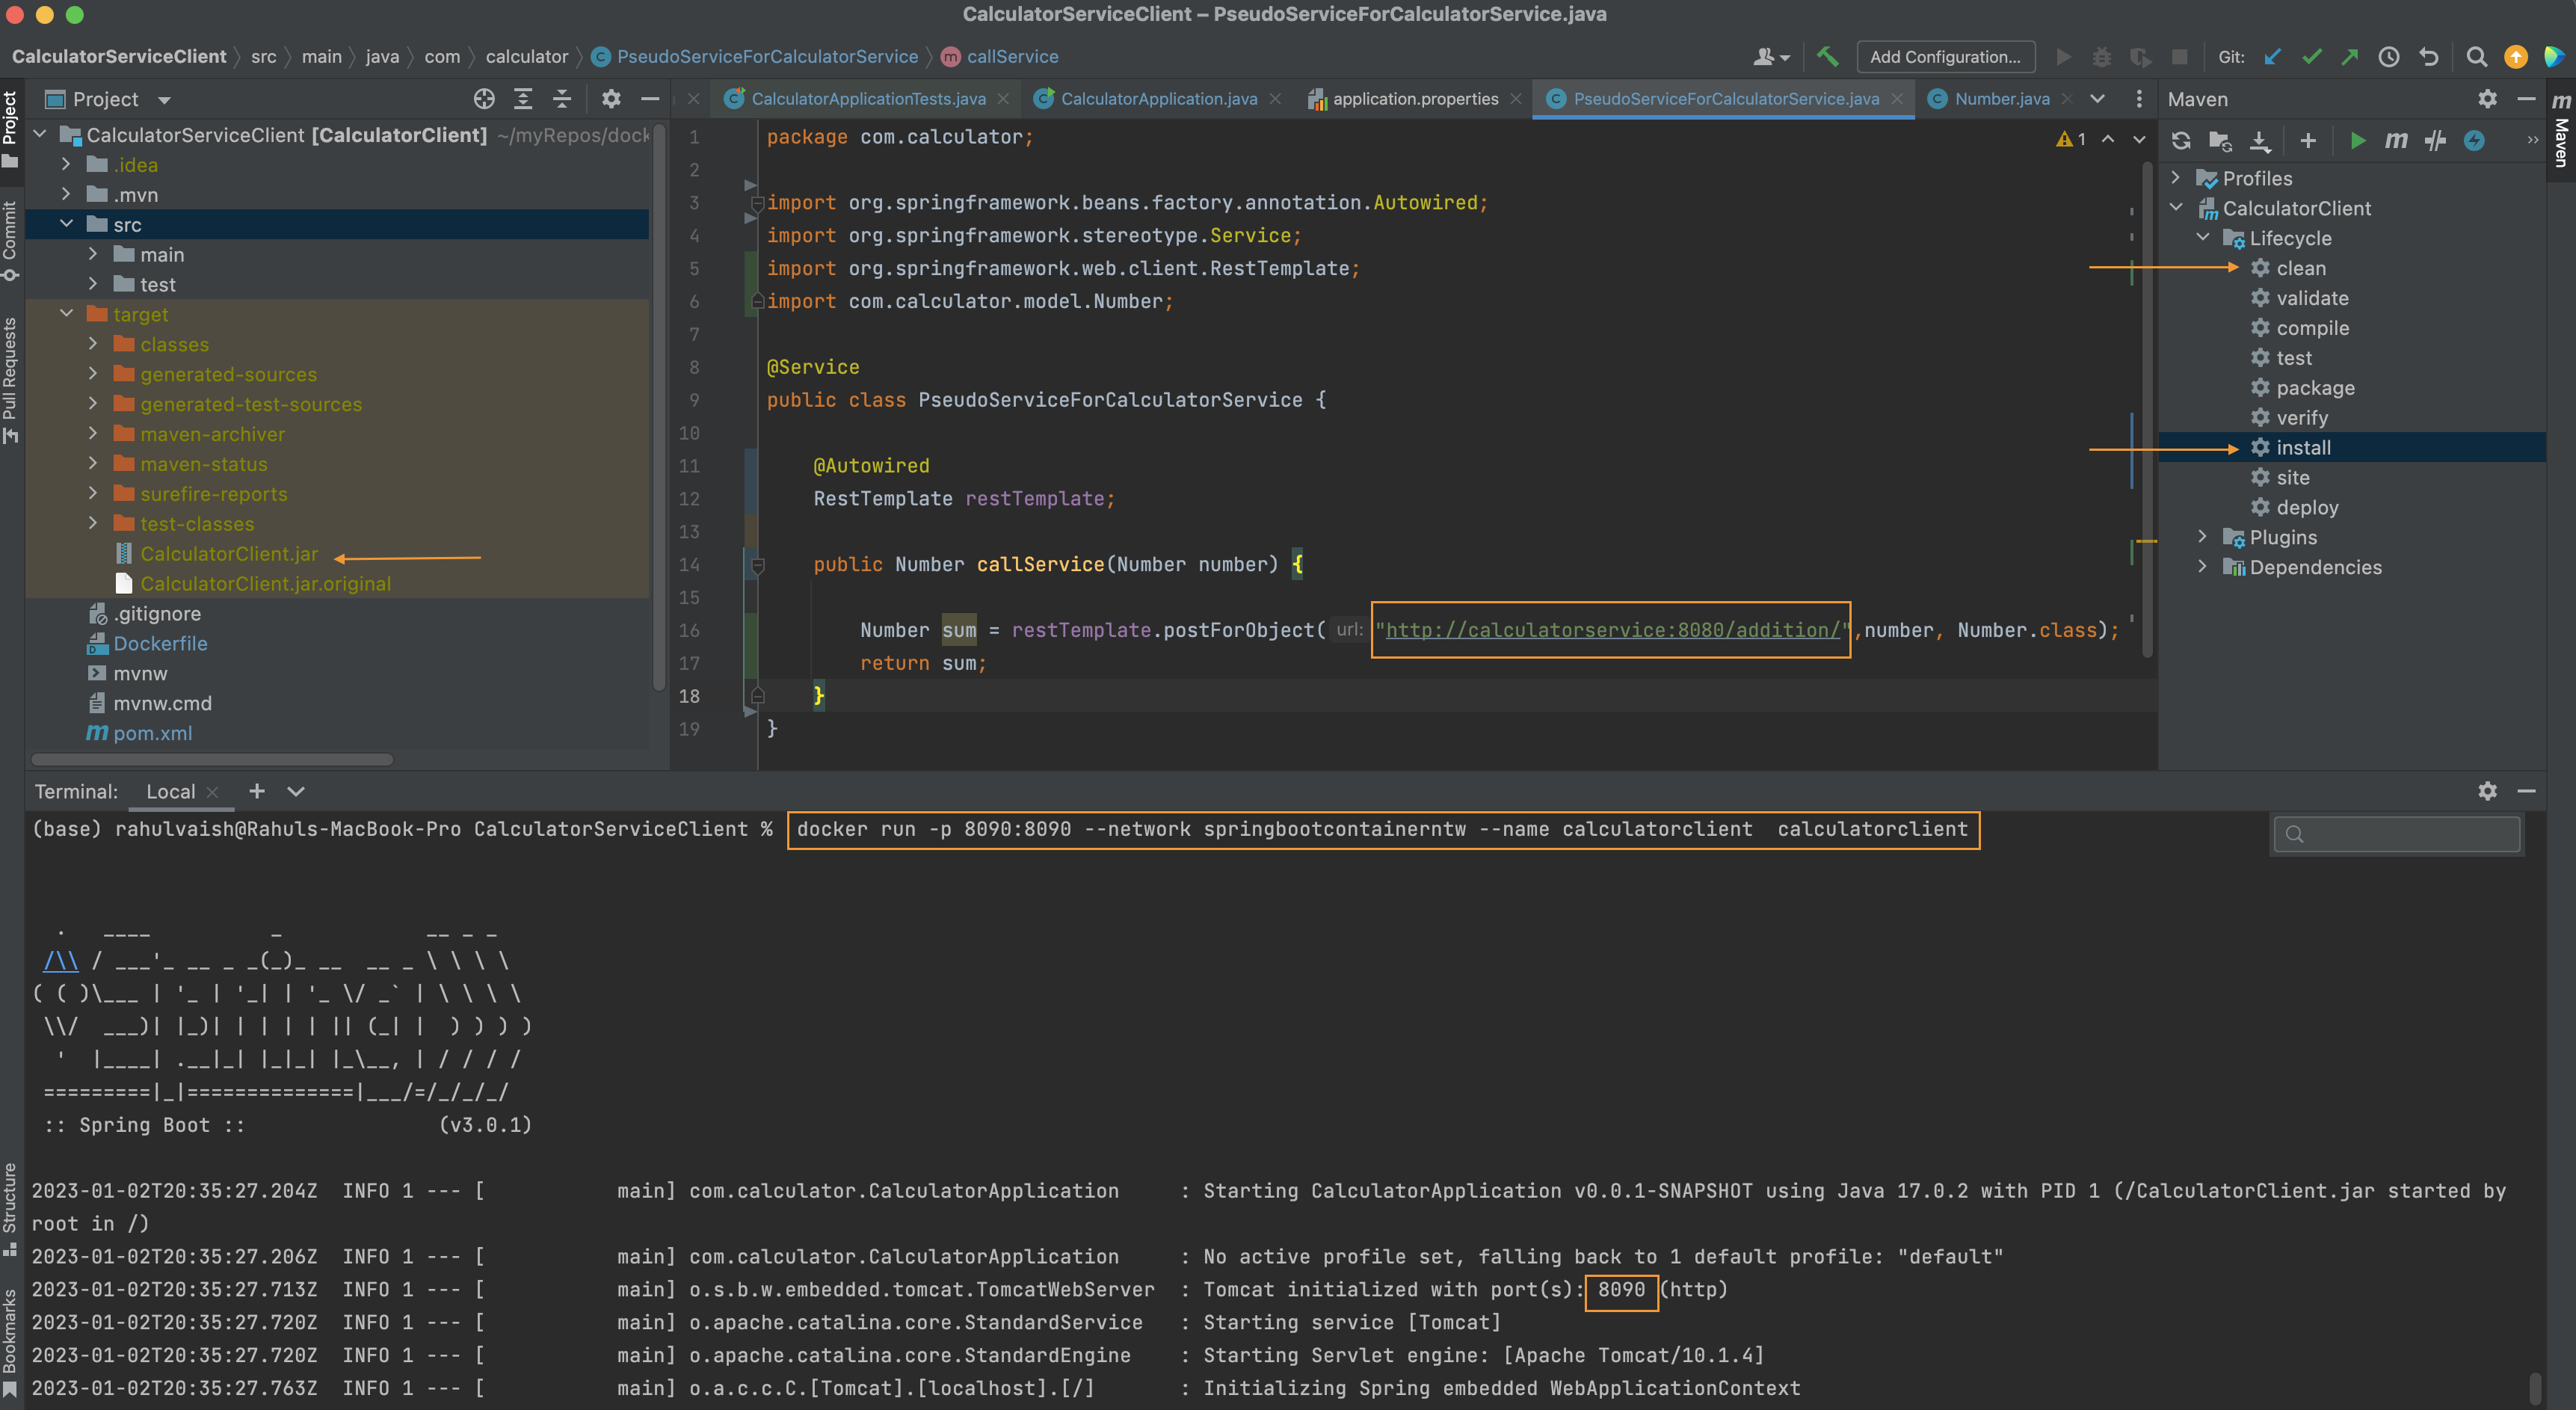This screenshot has width=2576, height=1410.
Task: Build project with the hammer icon
Action: [x=1827, y=57]
